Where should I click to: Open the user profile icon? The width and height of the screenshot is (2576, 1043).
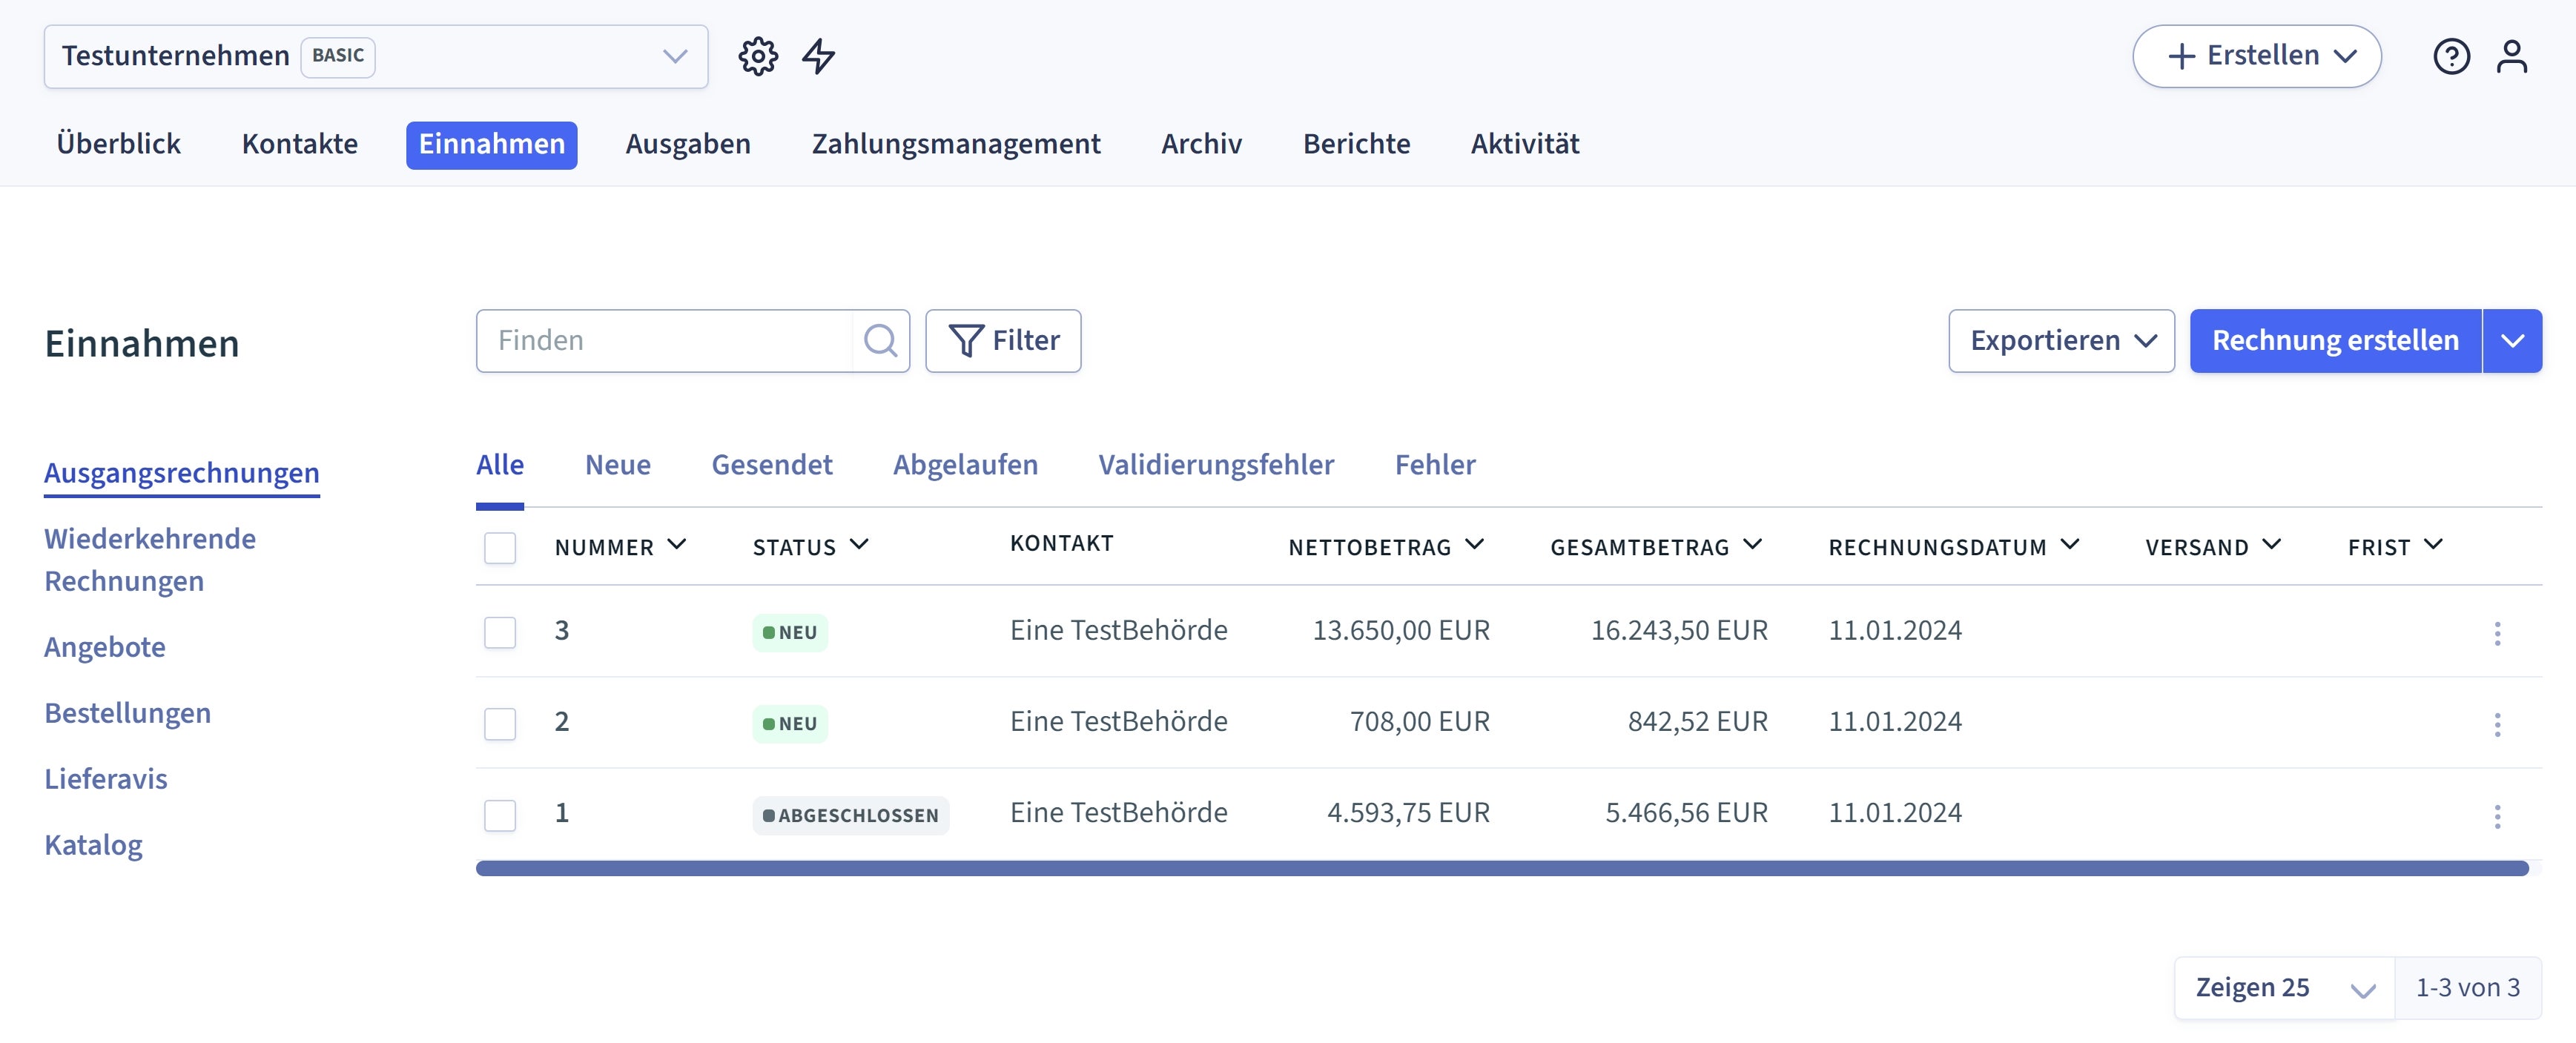click(x=2511, y=56)
